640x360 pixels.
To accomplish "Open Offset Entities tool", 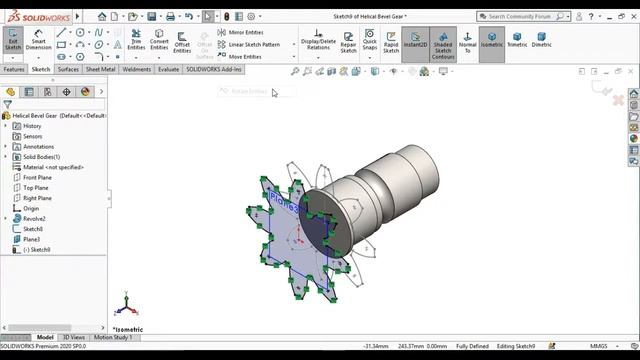I will (182, 42).
